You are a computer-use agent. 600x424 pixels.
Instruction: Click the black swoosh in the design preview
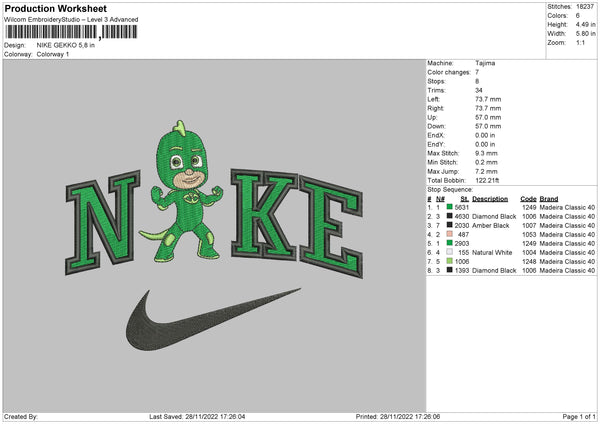point(212,320)
